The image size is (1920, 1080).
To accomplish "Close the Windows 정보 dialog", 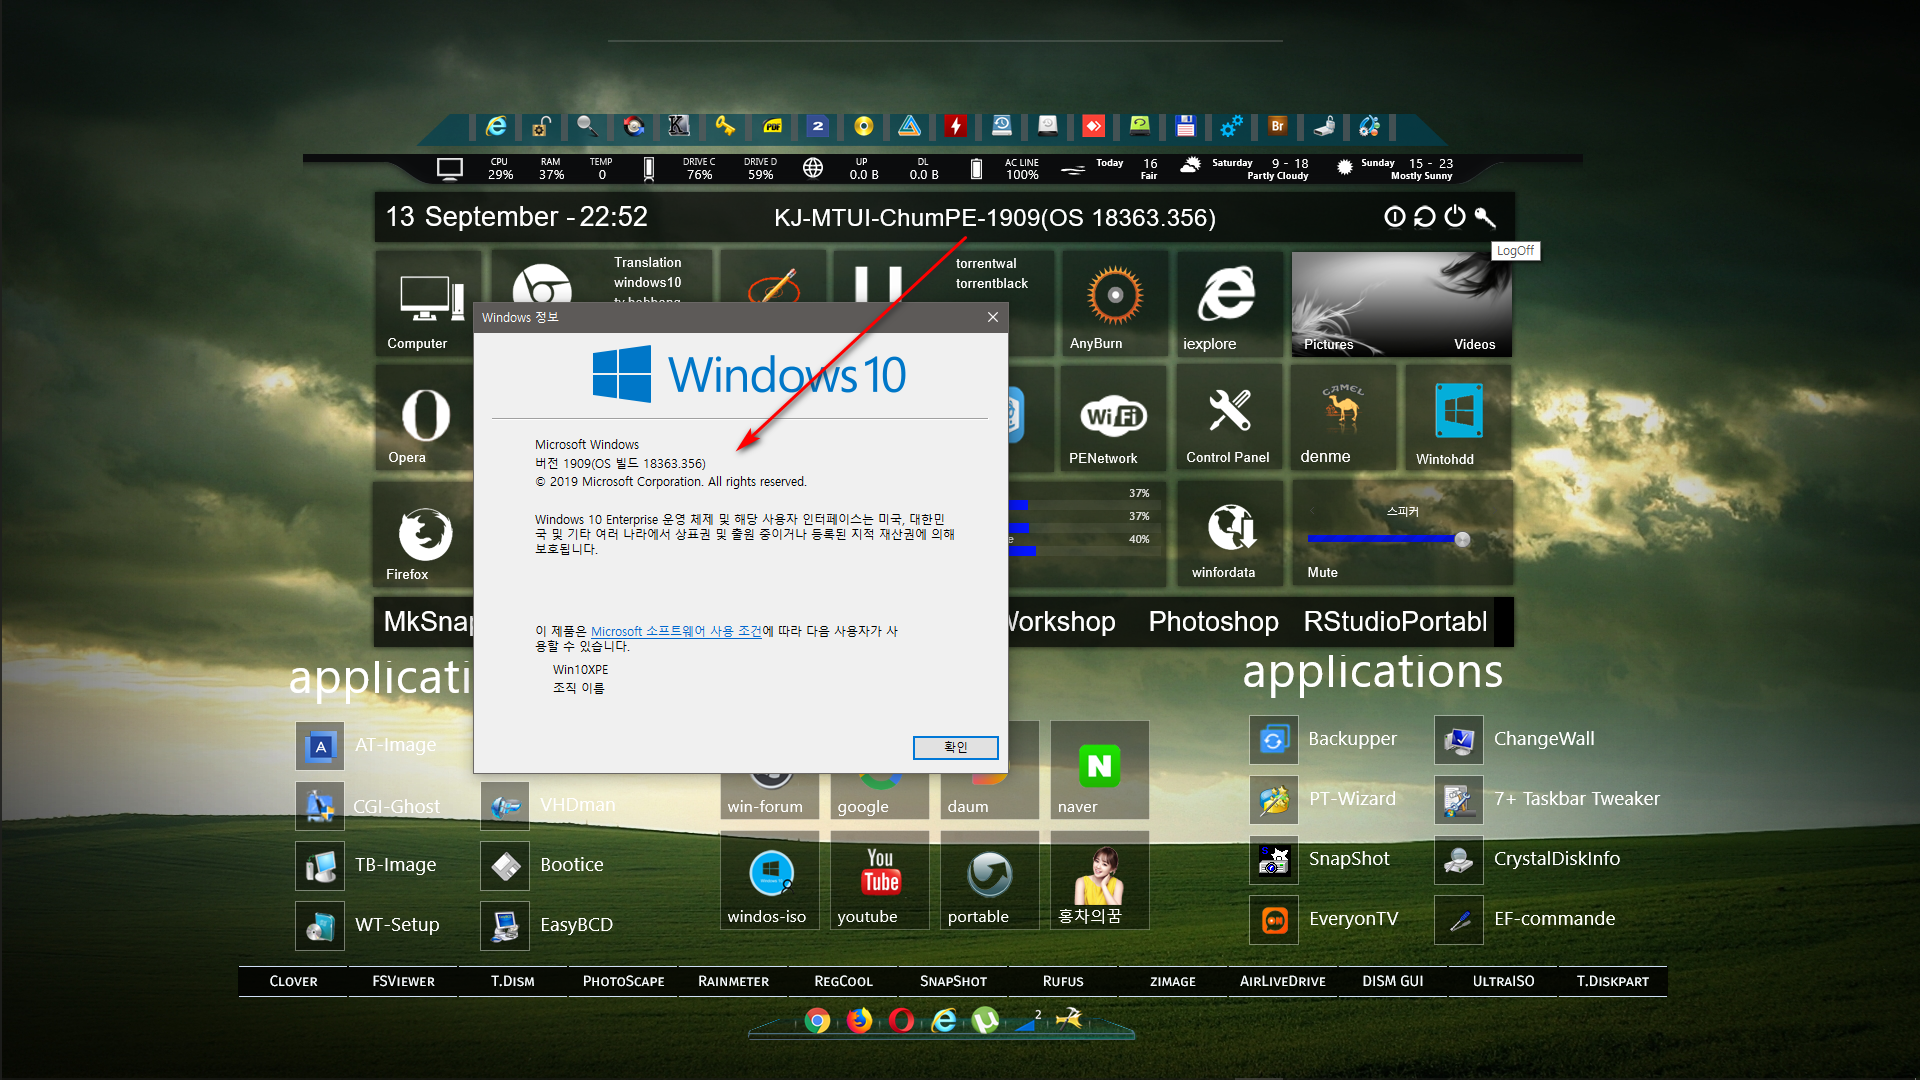I will (993, 317).
